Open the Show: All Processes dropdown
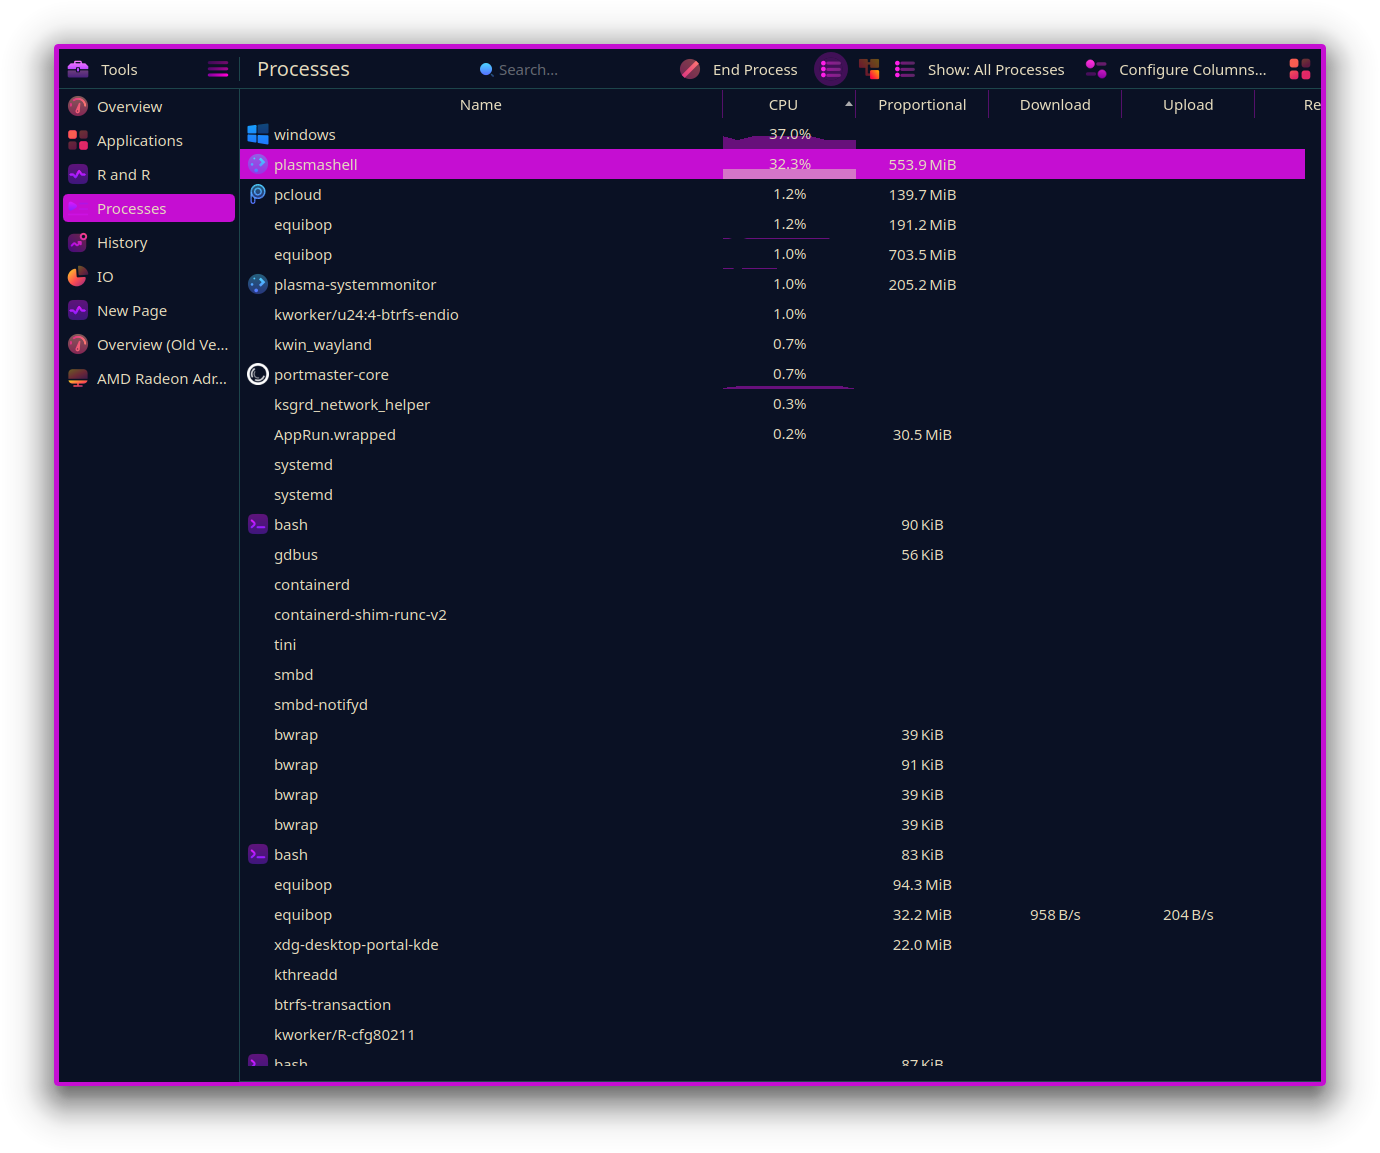 click(x=980, y=70)
